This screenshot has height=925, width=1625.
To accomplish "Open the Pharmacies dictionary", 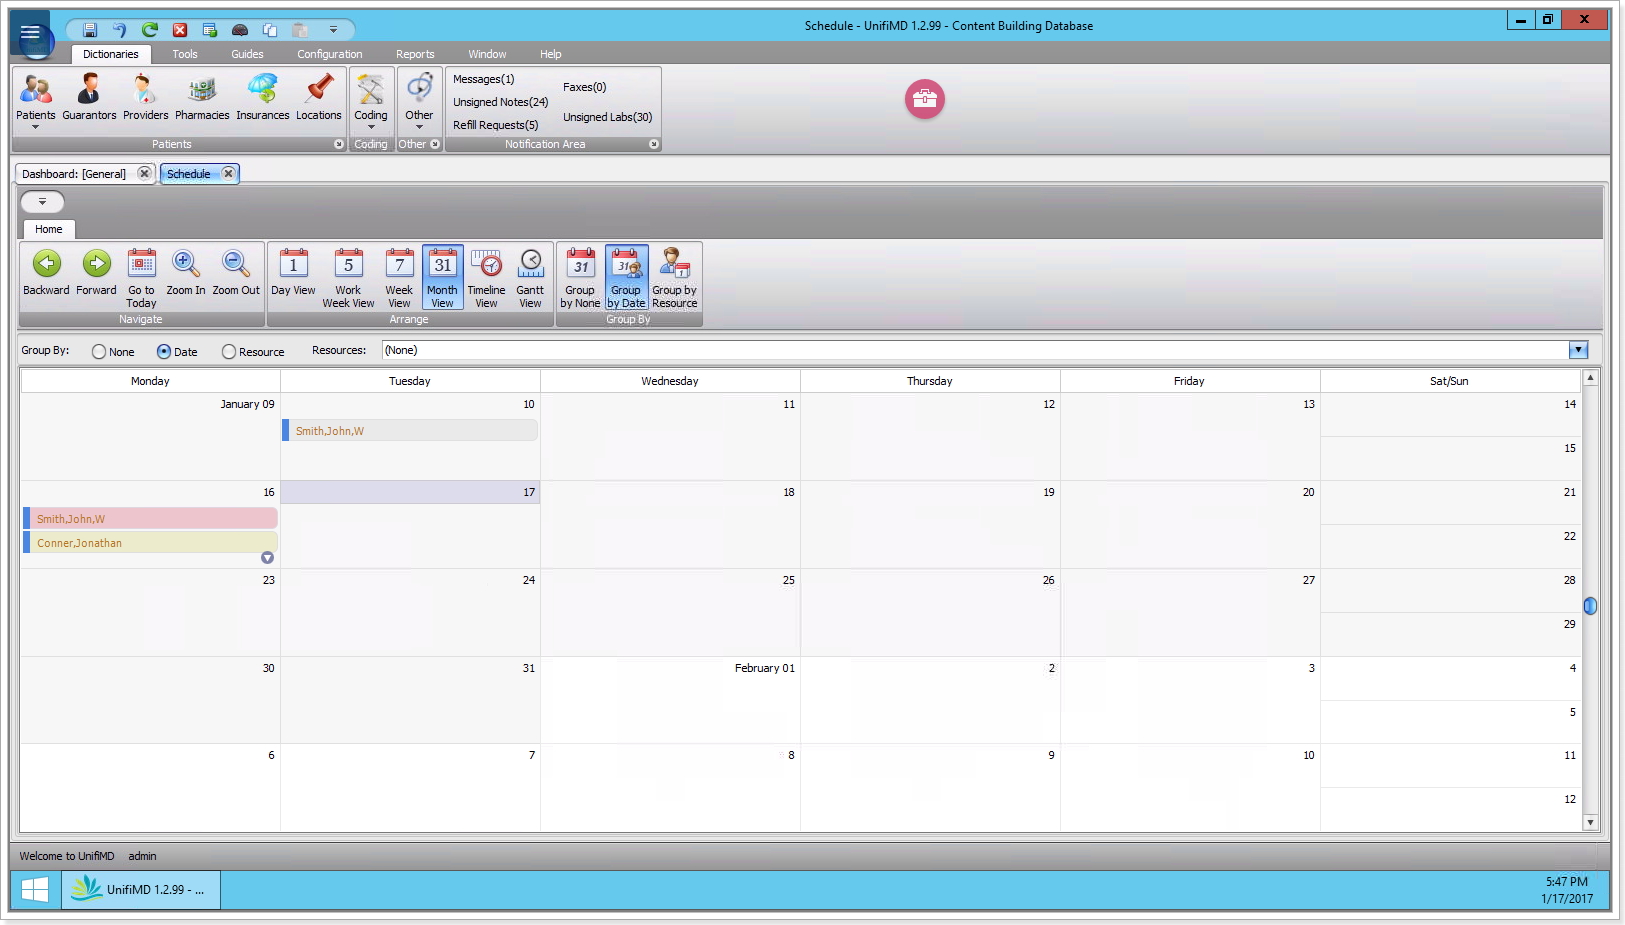I will [202, 98].
